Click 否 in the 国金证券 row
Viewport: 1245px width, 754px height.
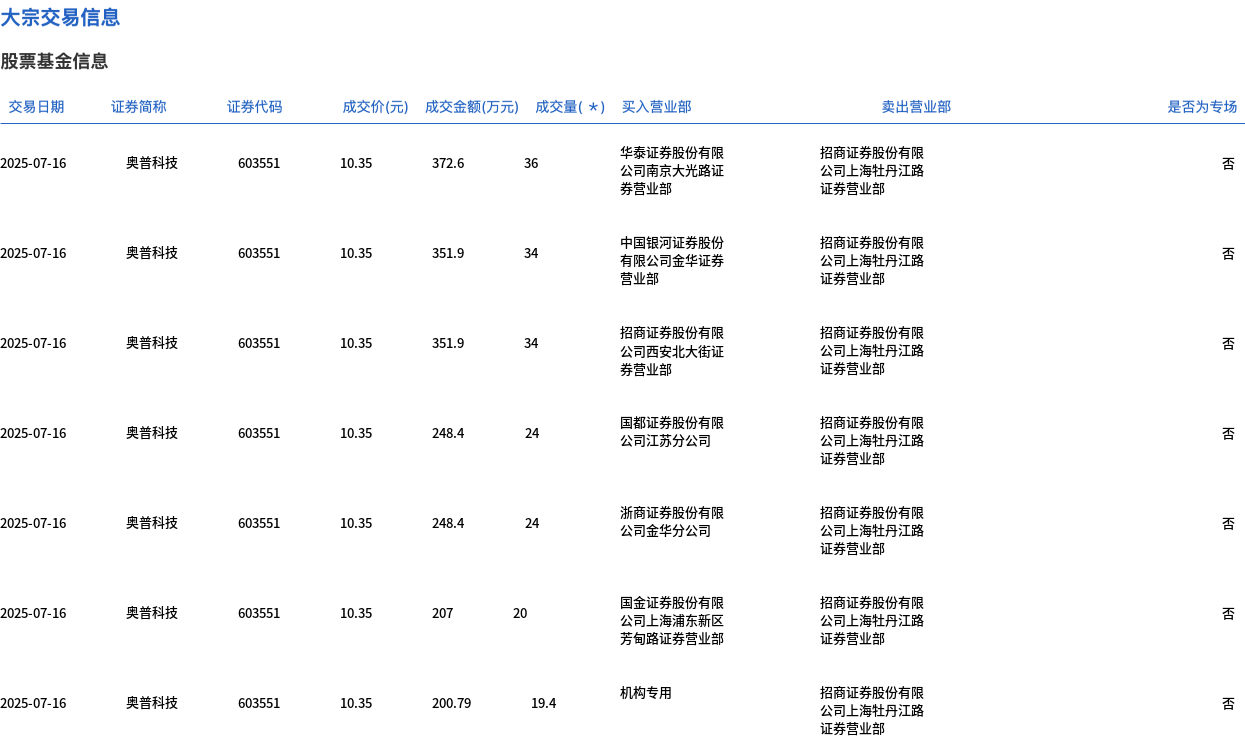pyautogui.click(x=1228, y=613)
